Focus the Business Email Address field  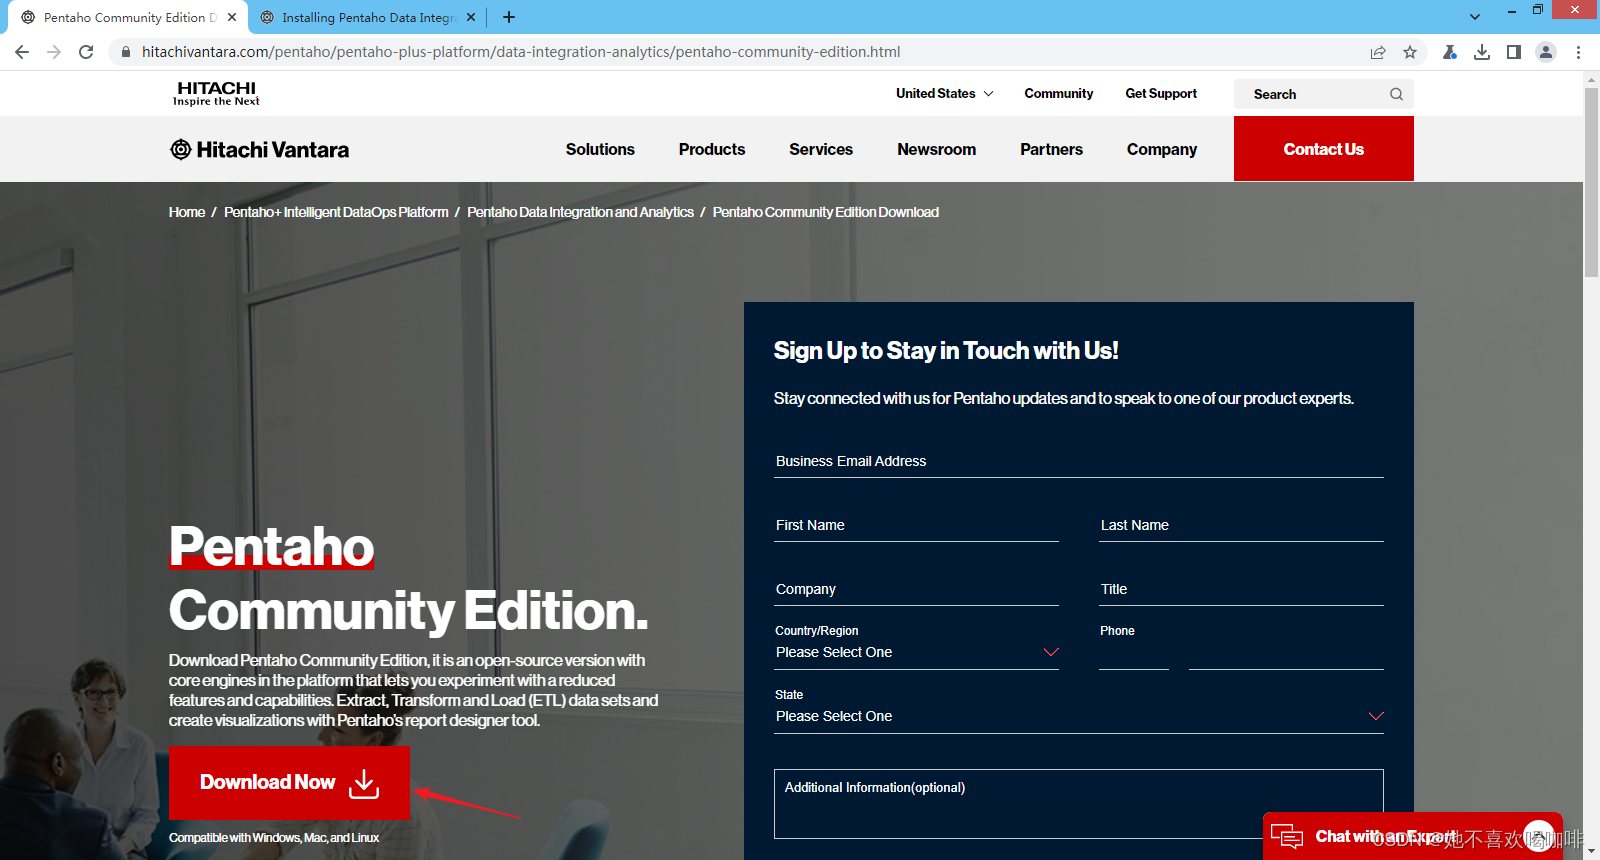pyautogui.click(x=1079, y=461)
